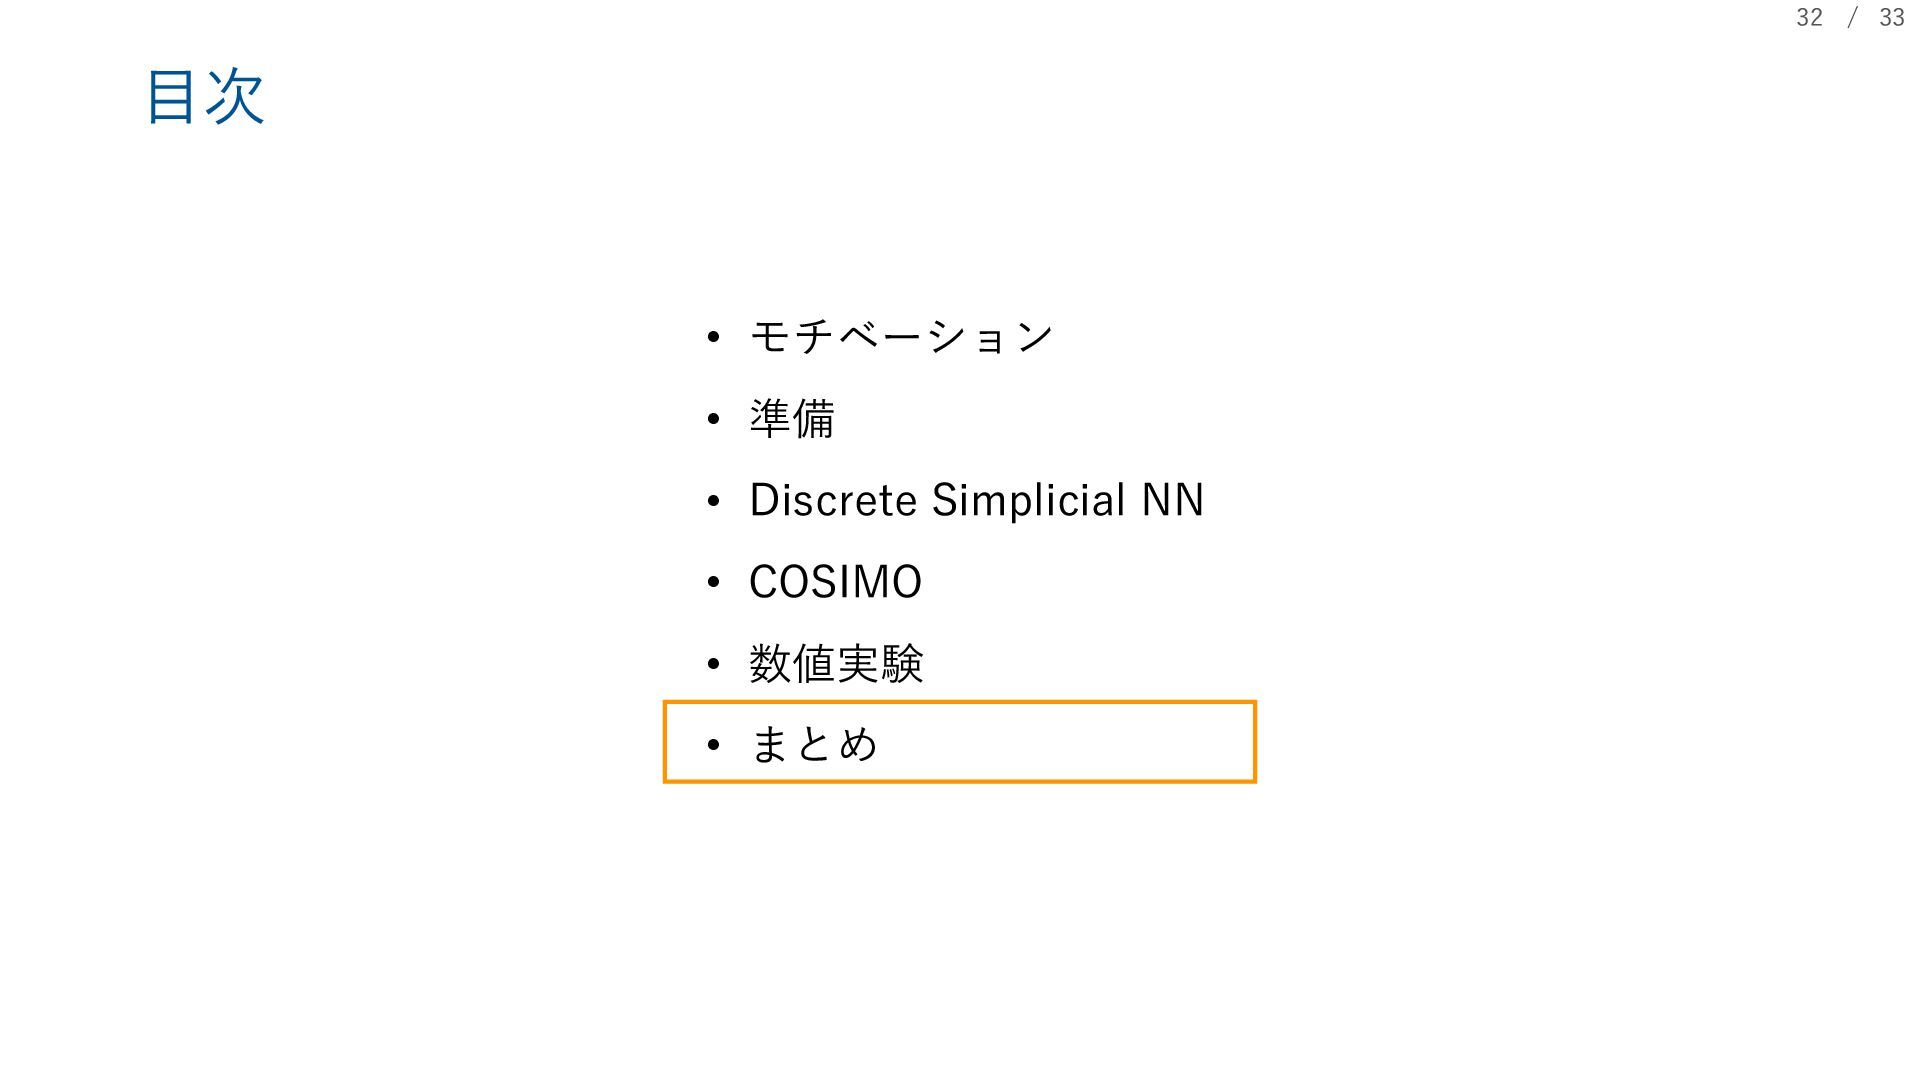The width and height of the screenshot is (1920, 1080).
Task: Click the bullet dot before まとめ
Action: click(x=713, y=745)
